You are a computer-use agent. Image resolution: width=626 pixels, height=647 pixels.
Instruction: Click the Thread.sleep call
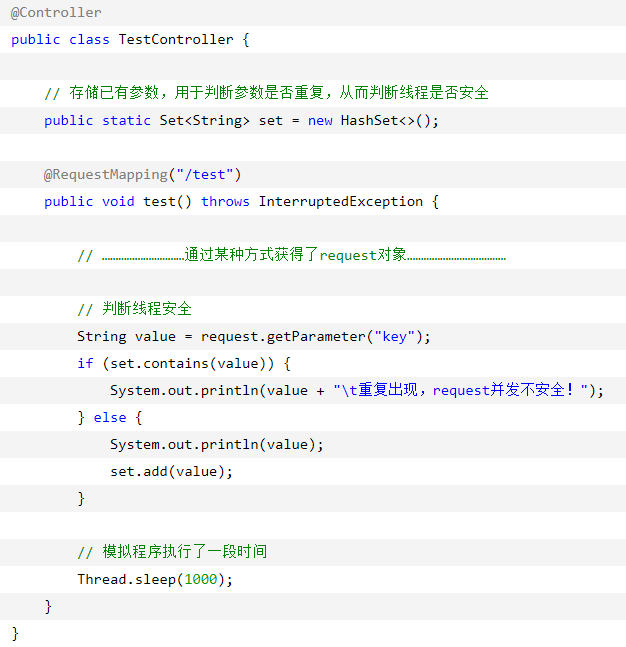(155, 579)
